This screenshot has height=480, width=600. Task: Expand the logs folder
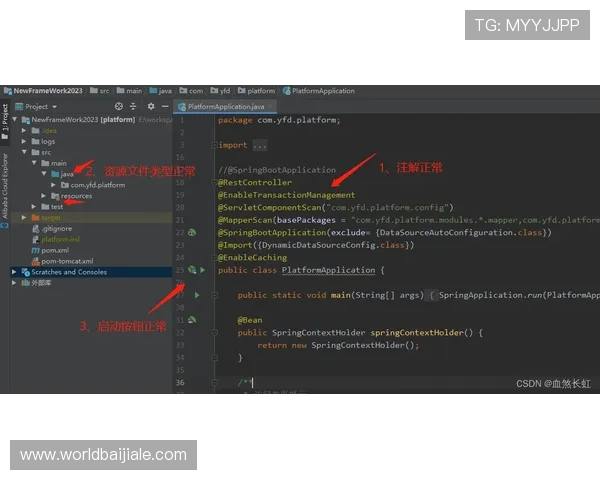[x=26, y=141]
